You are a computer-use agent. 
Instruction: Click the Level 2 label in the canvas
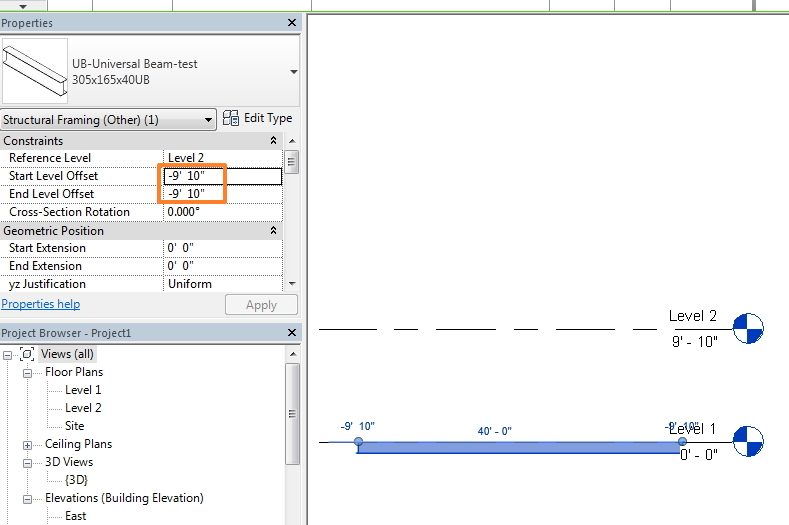point(692,316)
